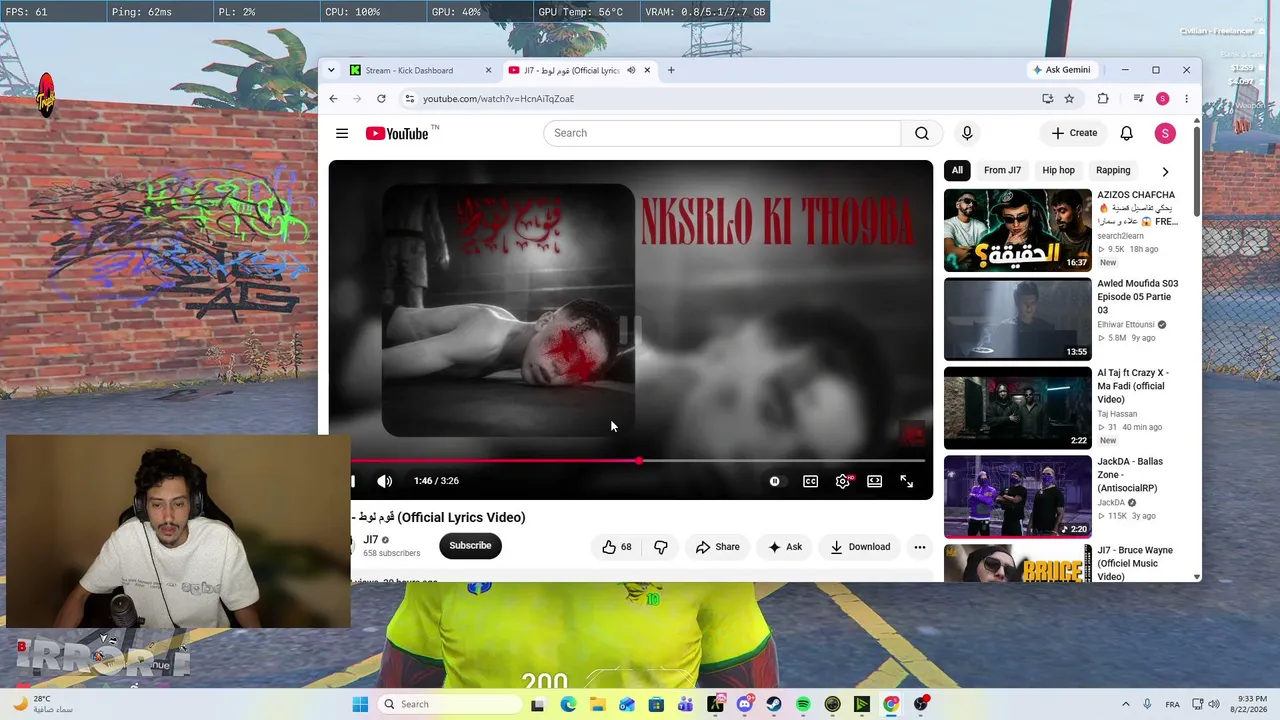Image resolution: width=1280 pixels, height=720 pixels.
Task: Open the YouTube guide hamburger menu
Action: coord(342,133)
